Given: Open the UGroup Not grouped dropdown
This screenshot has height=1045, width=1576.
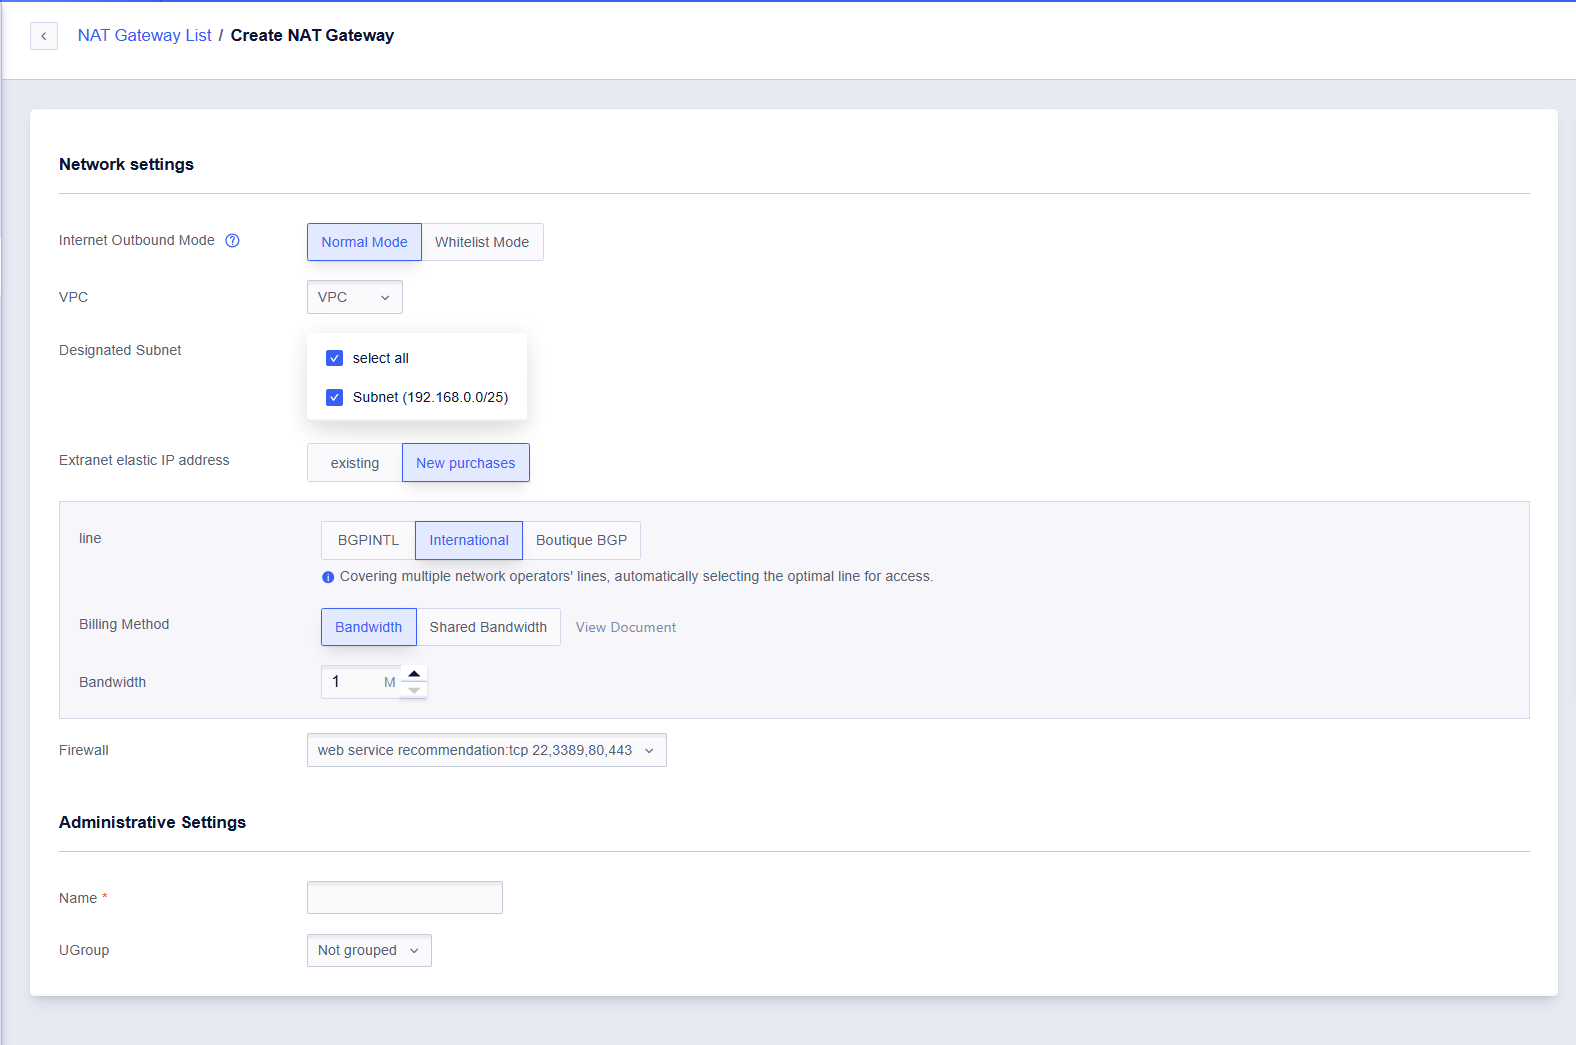Looking at the screenshot, I should point(369,950).
